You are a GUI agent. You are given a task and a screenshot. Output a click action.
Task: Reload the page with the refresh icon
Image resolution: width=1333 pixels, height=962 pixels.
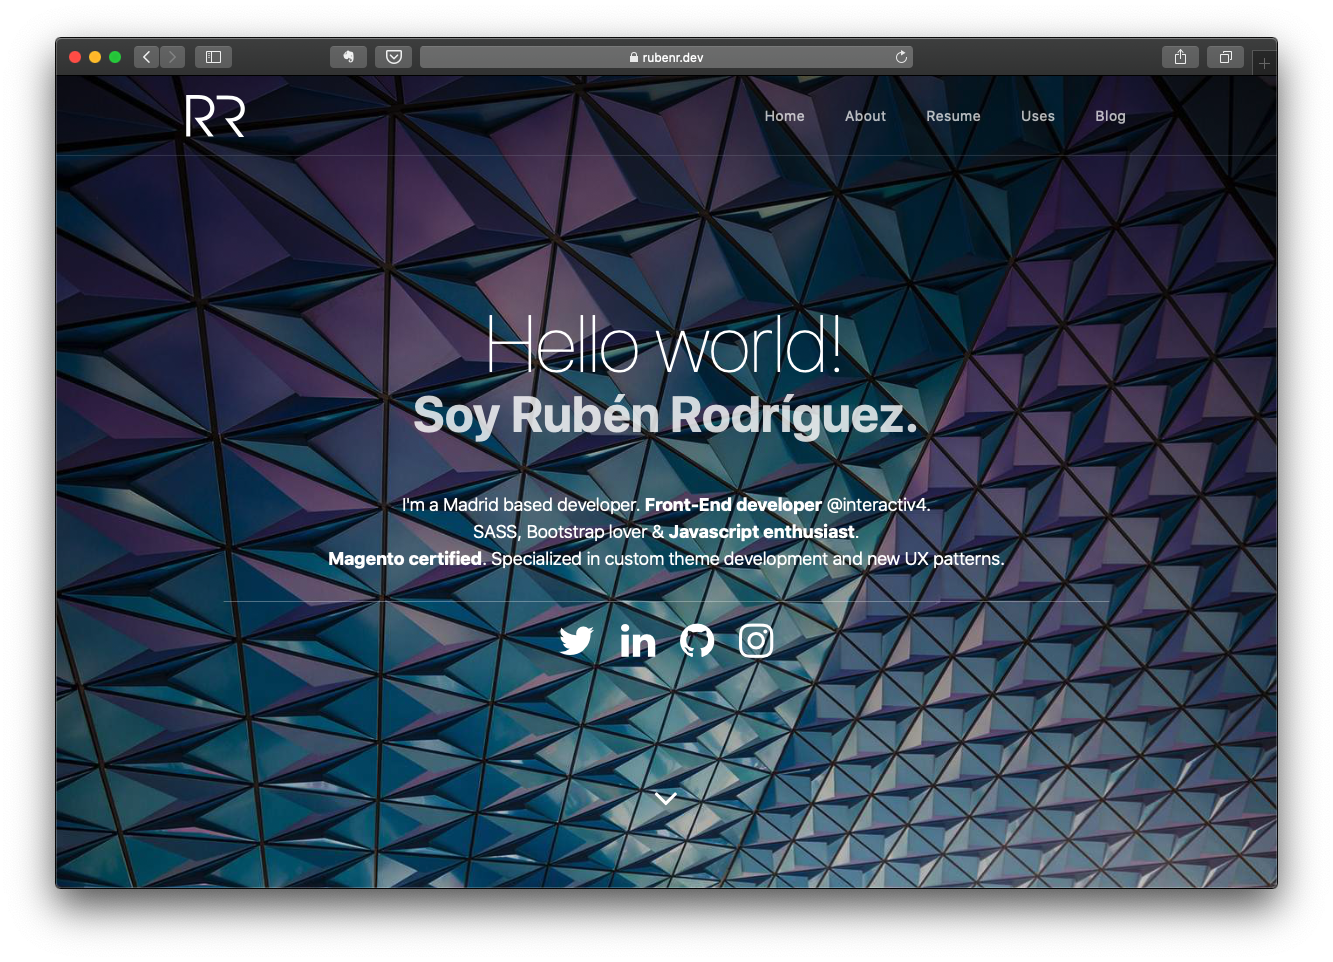tap(901, 57)
